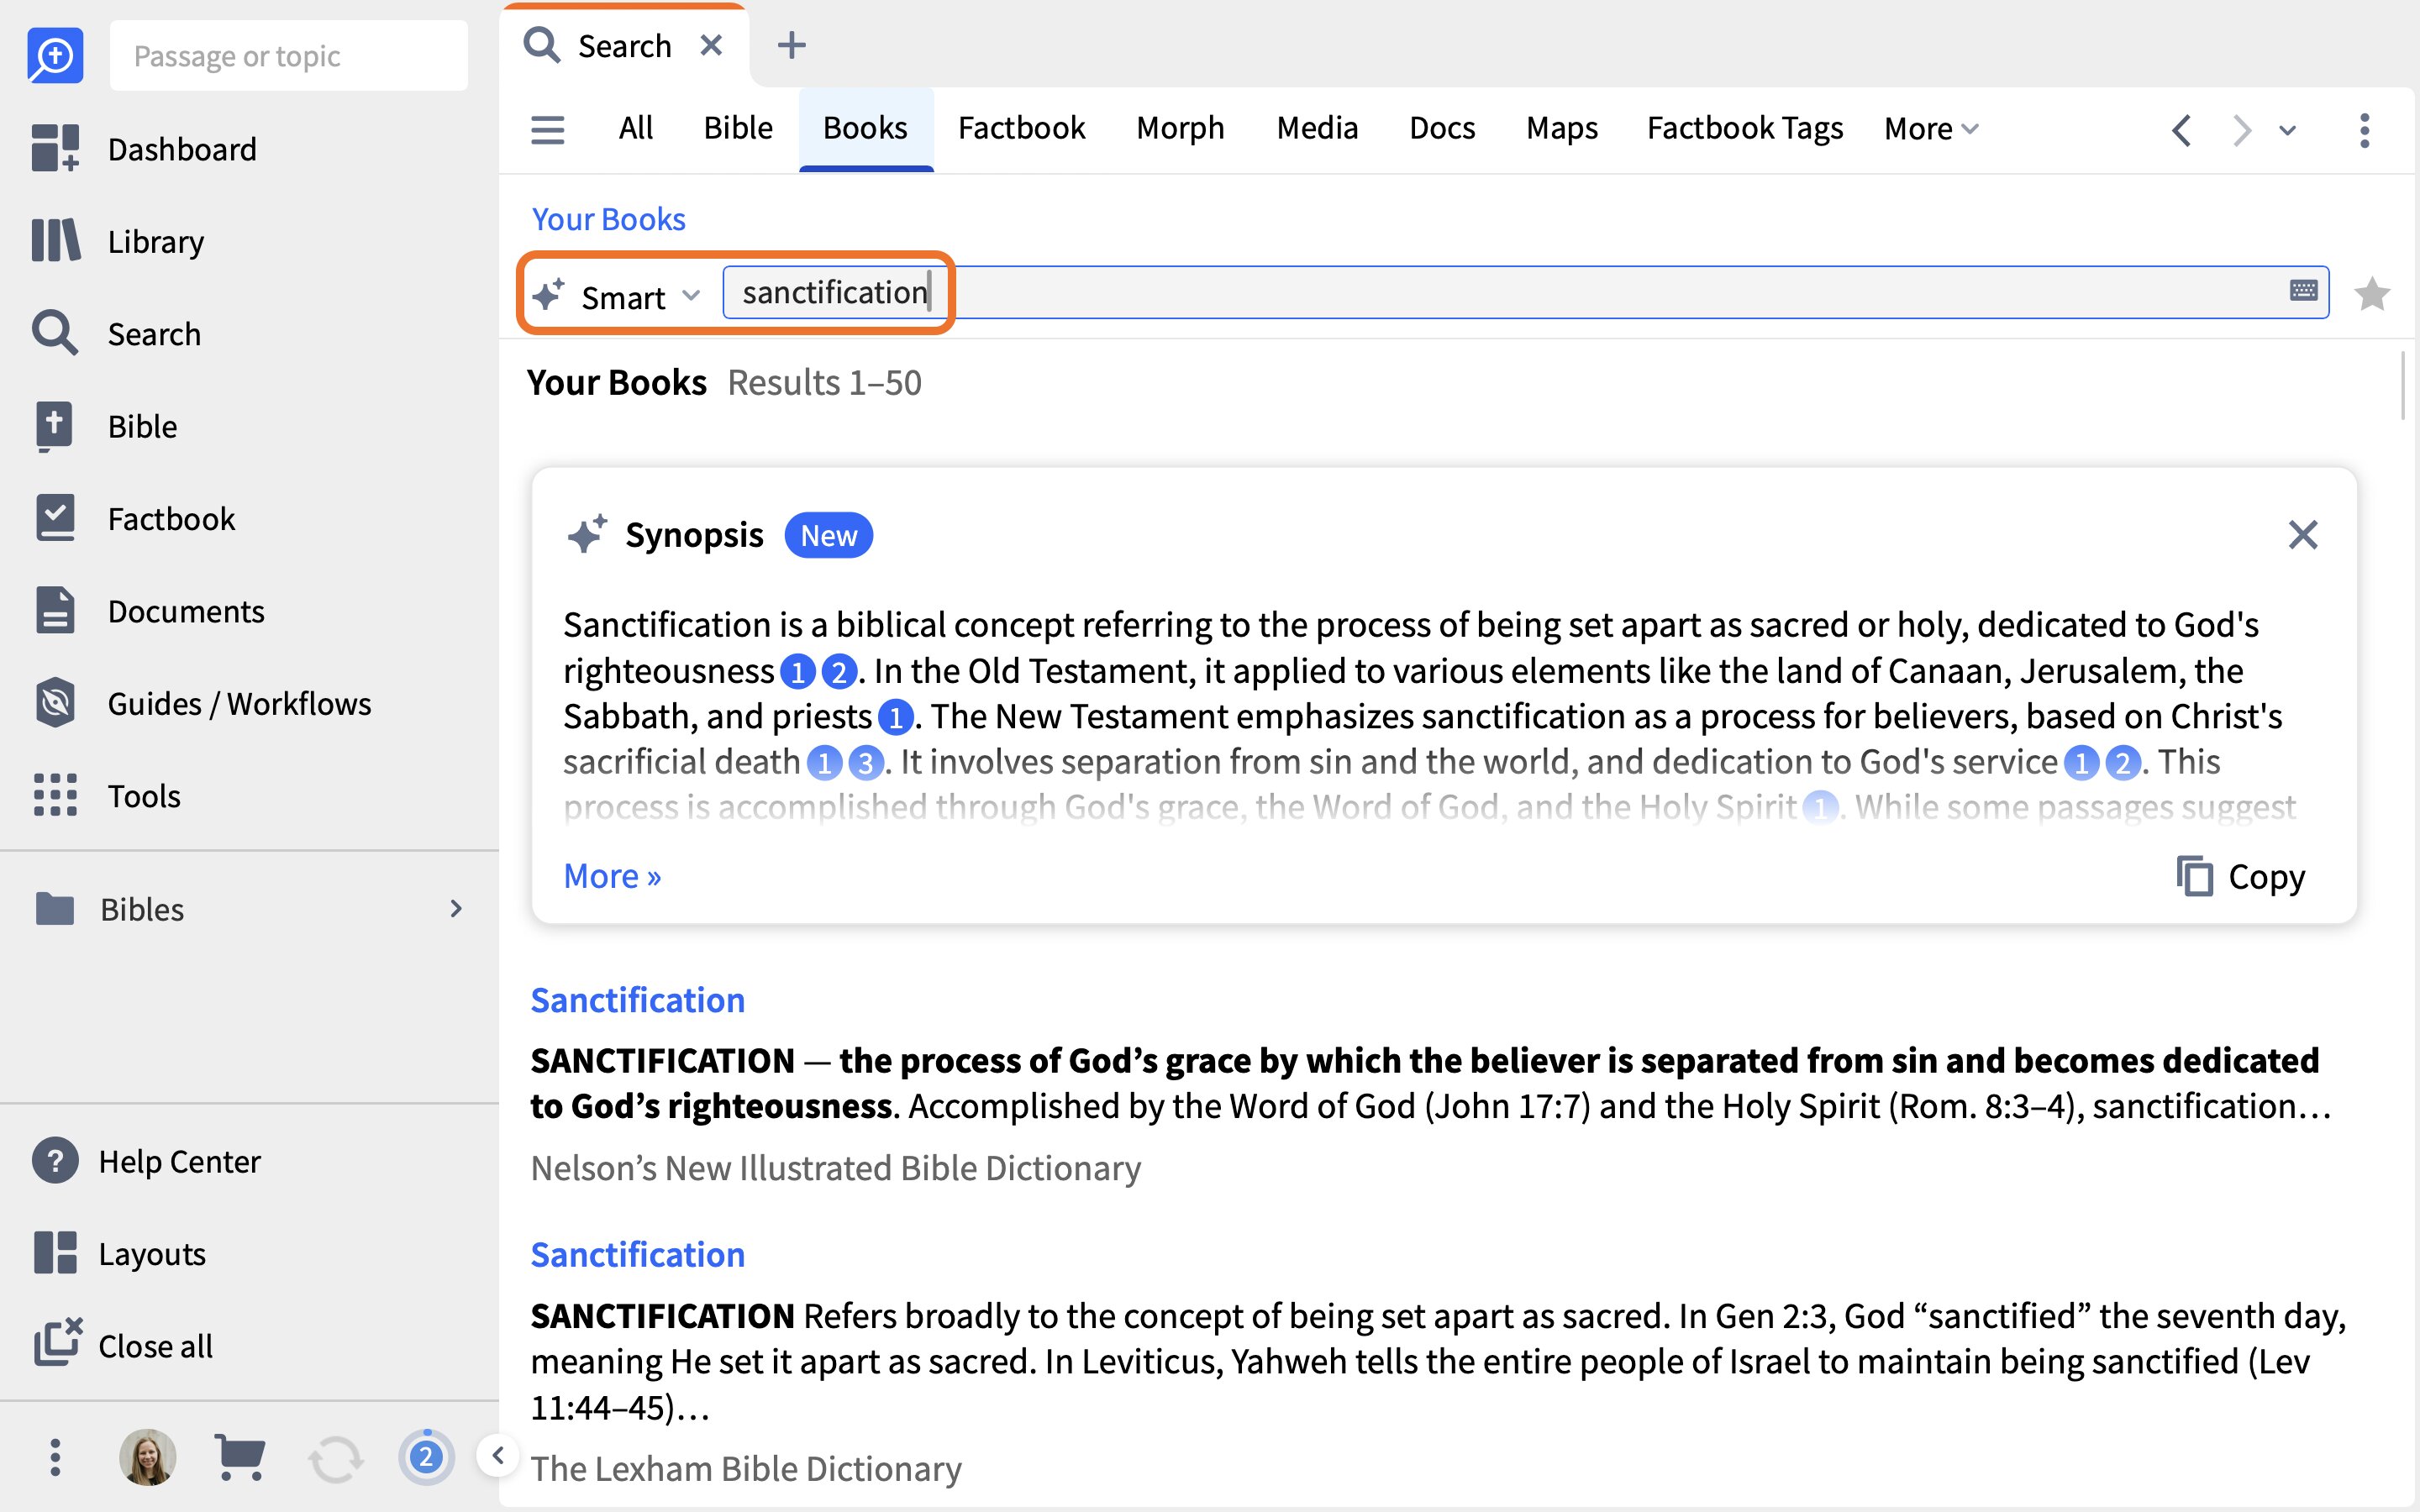Viewport: 2420px width, 1512px height.
Task: Navigate forward in search history
Action: tap(2241, 130)
